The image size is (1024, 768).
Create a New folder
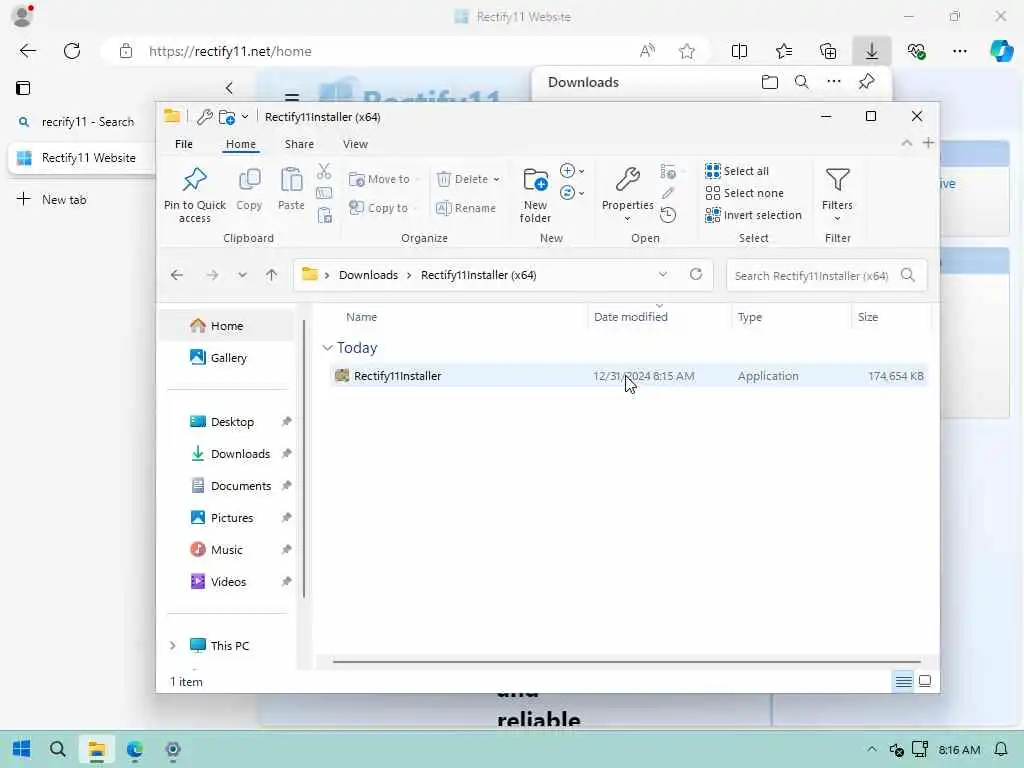click(535, 195)
